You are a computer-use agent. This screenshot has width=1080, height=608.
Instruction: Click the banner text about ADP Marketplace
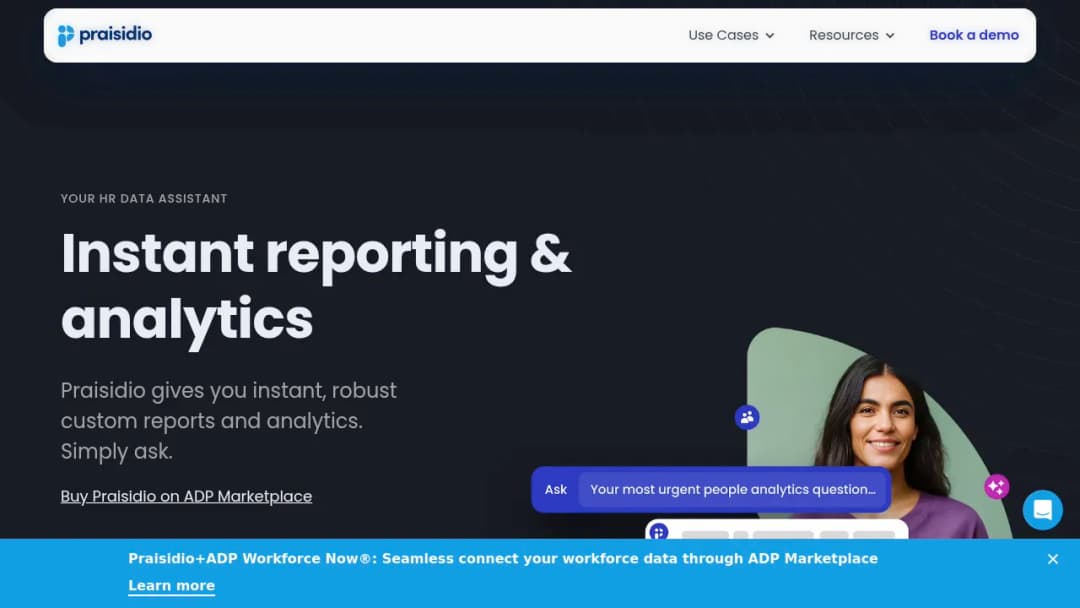click(503, 558)
